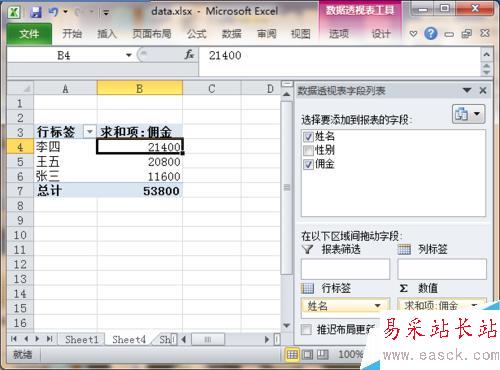Switch to the 页面布局 ribbon tab

152,34
